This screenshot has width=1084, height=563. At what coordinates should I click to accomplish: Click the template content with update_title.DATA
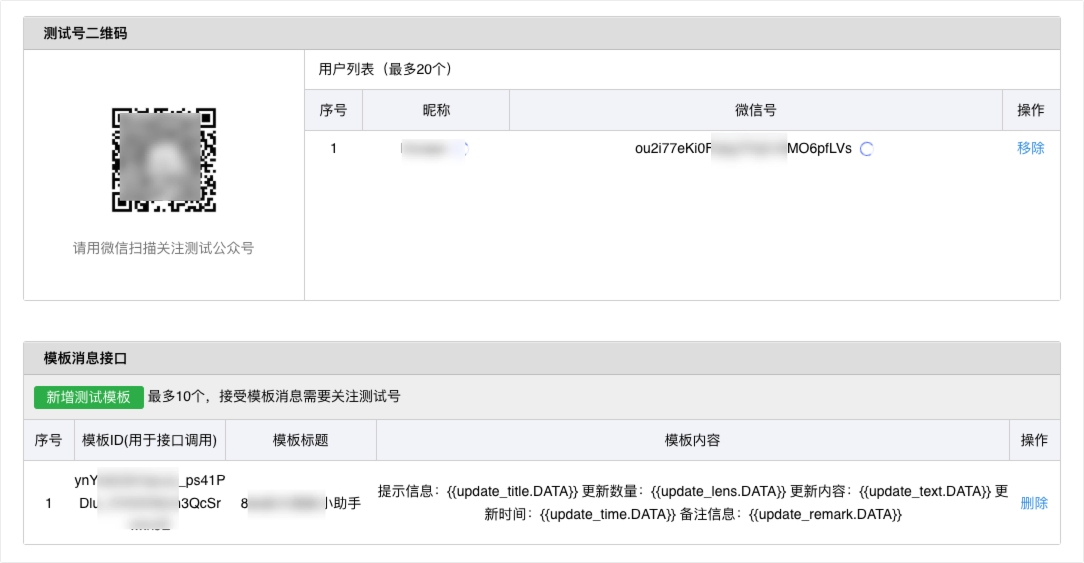tap(693, 503)
